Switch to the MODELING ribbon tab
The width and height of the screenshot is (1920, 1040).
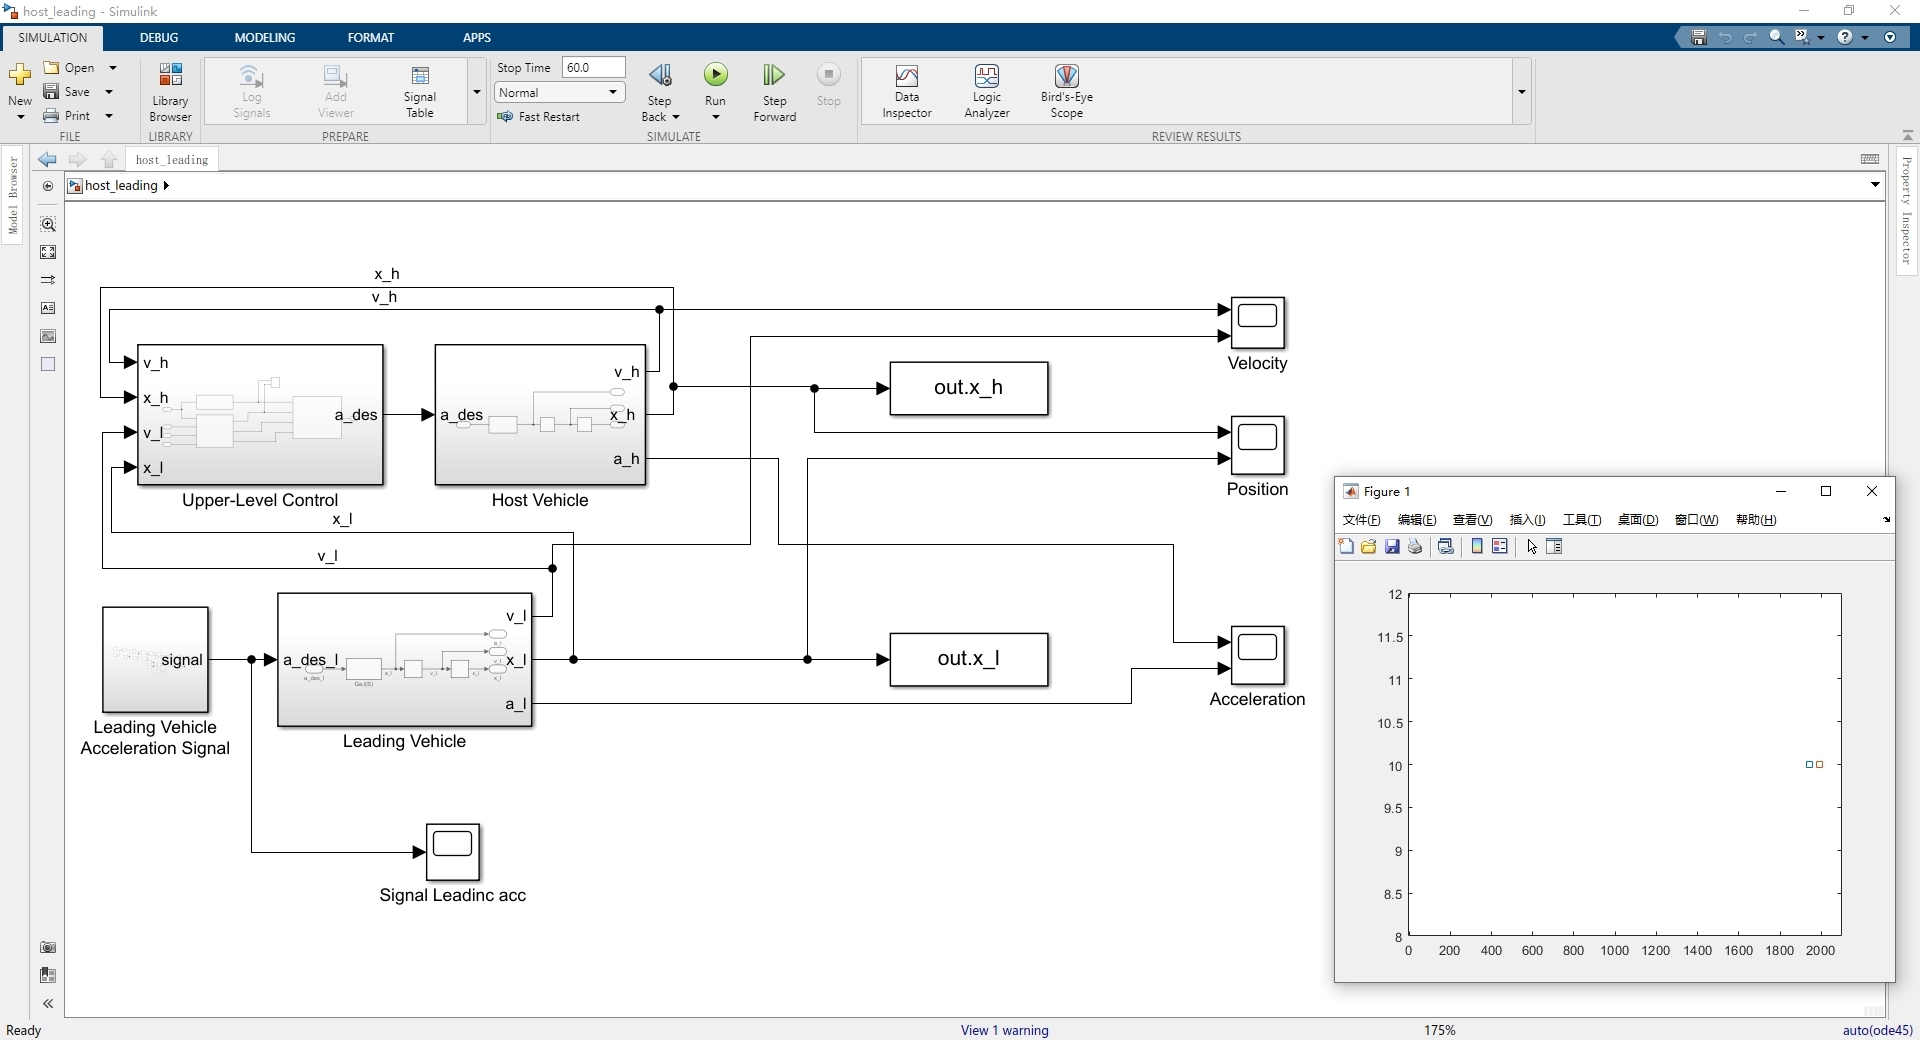(264, 37)
